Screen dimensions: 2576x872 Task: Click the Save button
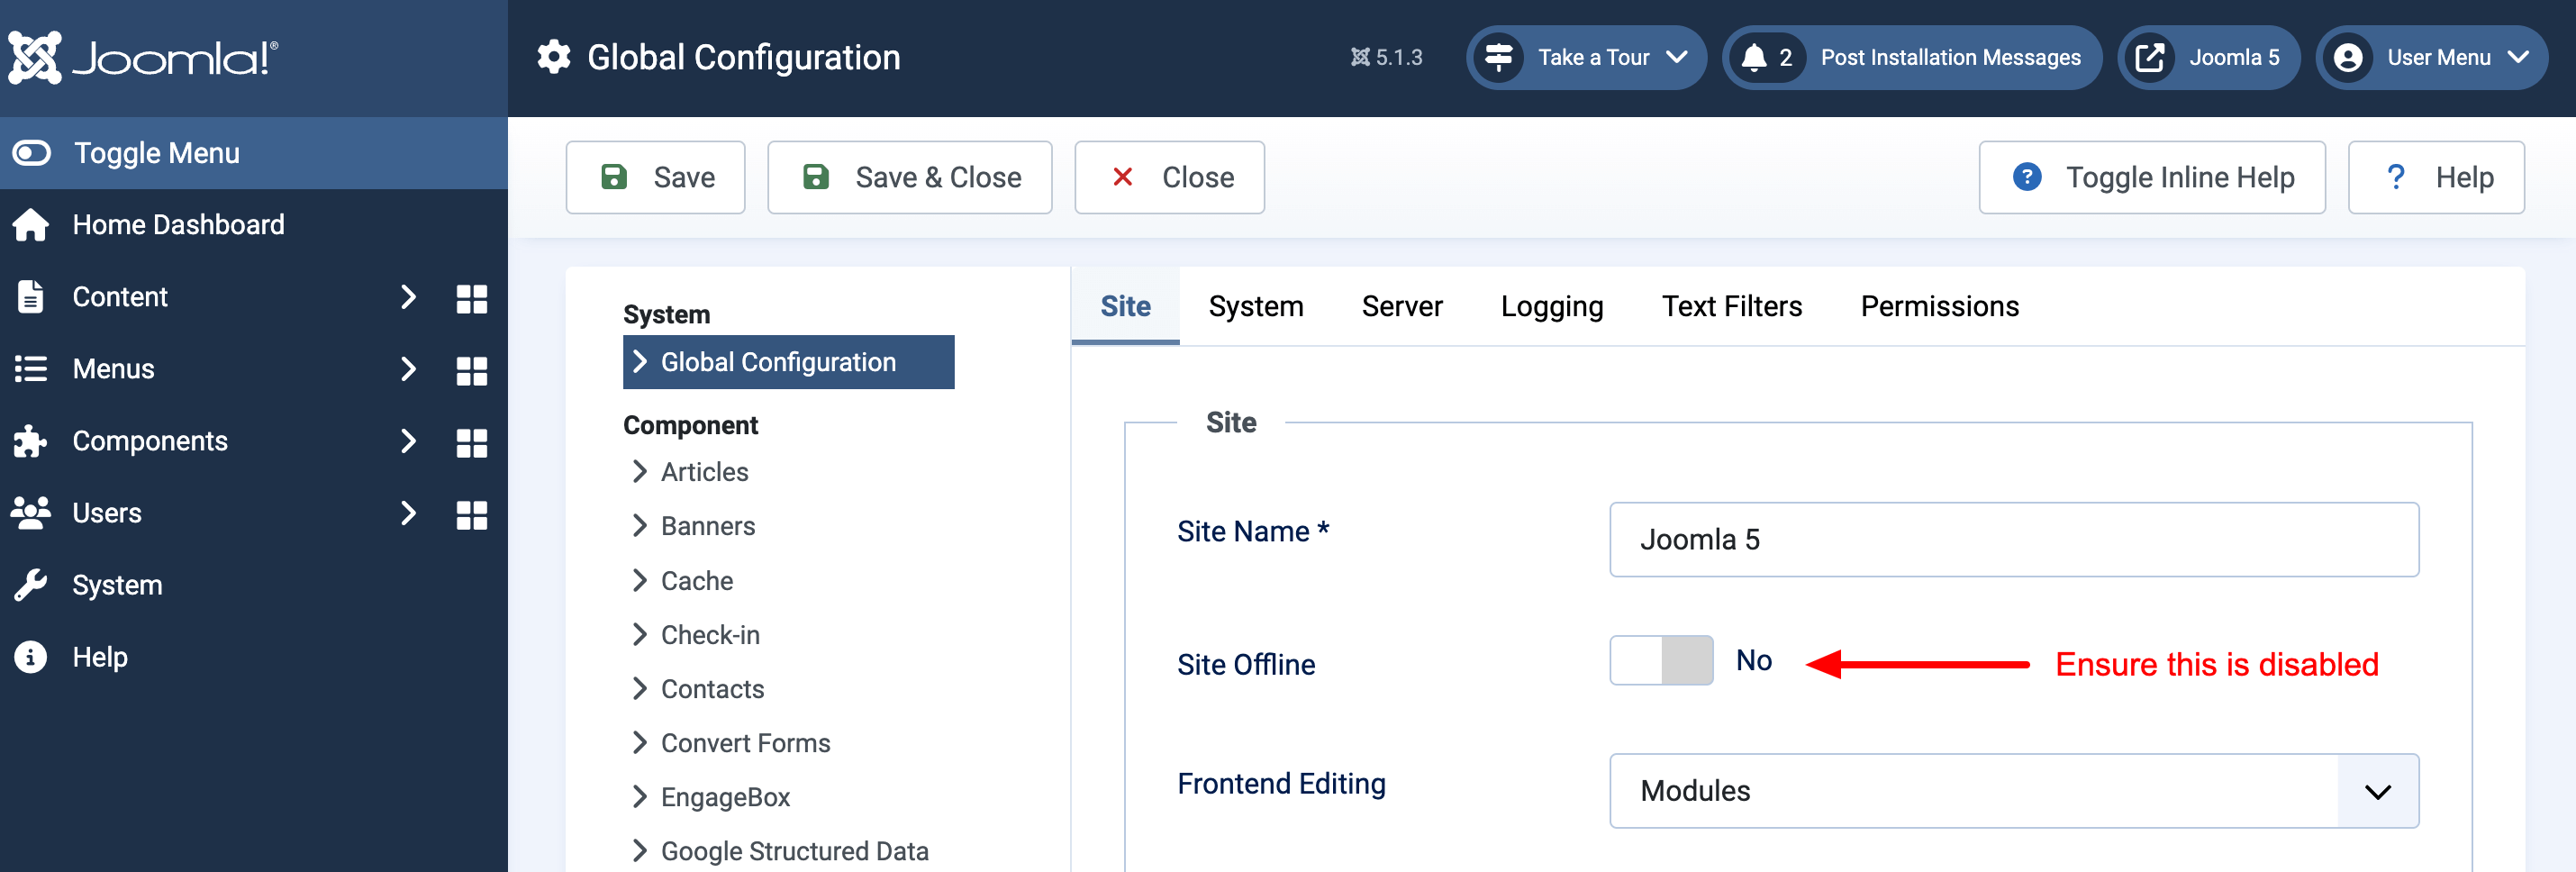click(655, 177)
